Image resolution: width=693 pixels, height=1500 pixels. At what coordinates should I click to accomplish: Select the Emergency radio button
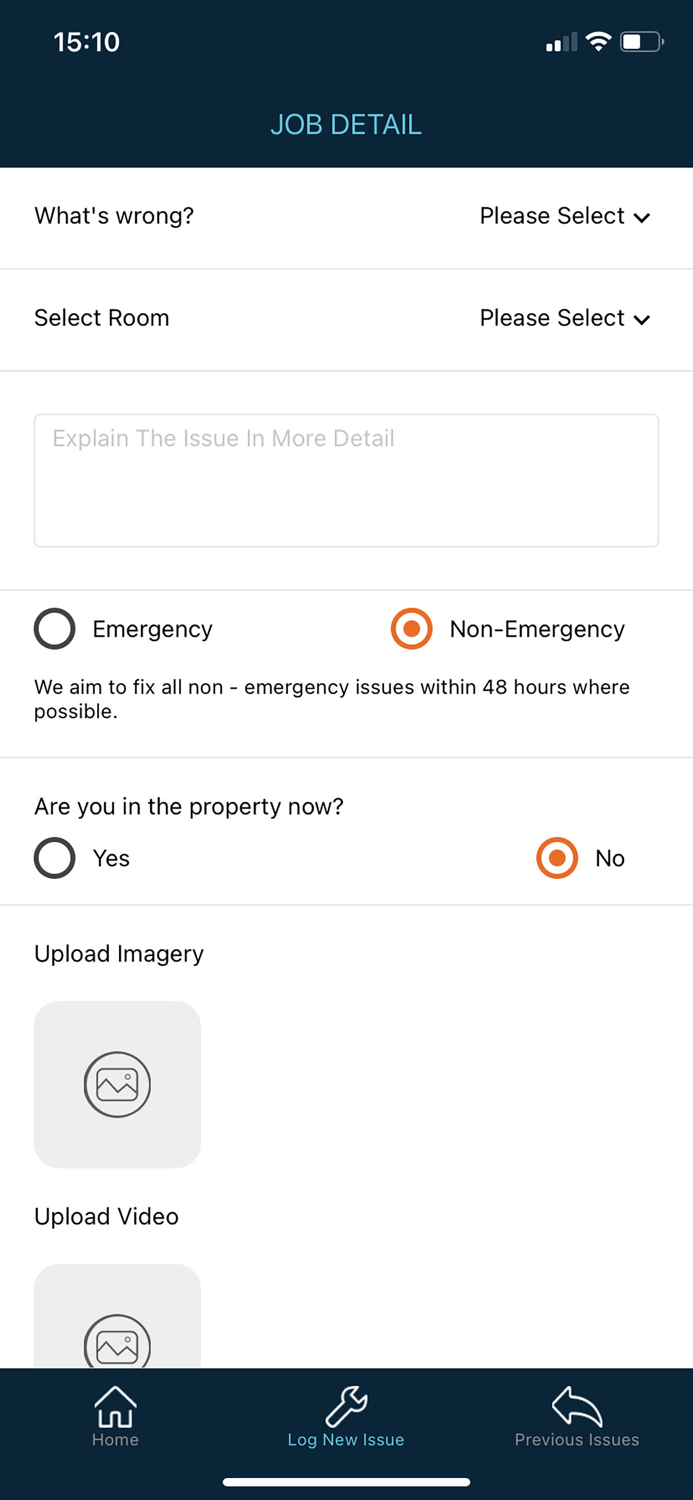[x=55, y=629]
